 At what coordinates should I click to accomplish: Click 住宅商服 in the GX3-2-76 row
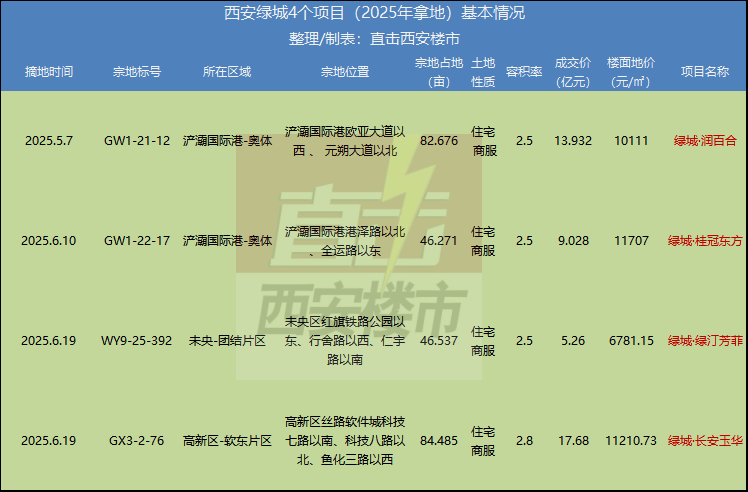click(484, 440)
